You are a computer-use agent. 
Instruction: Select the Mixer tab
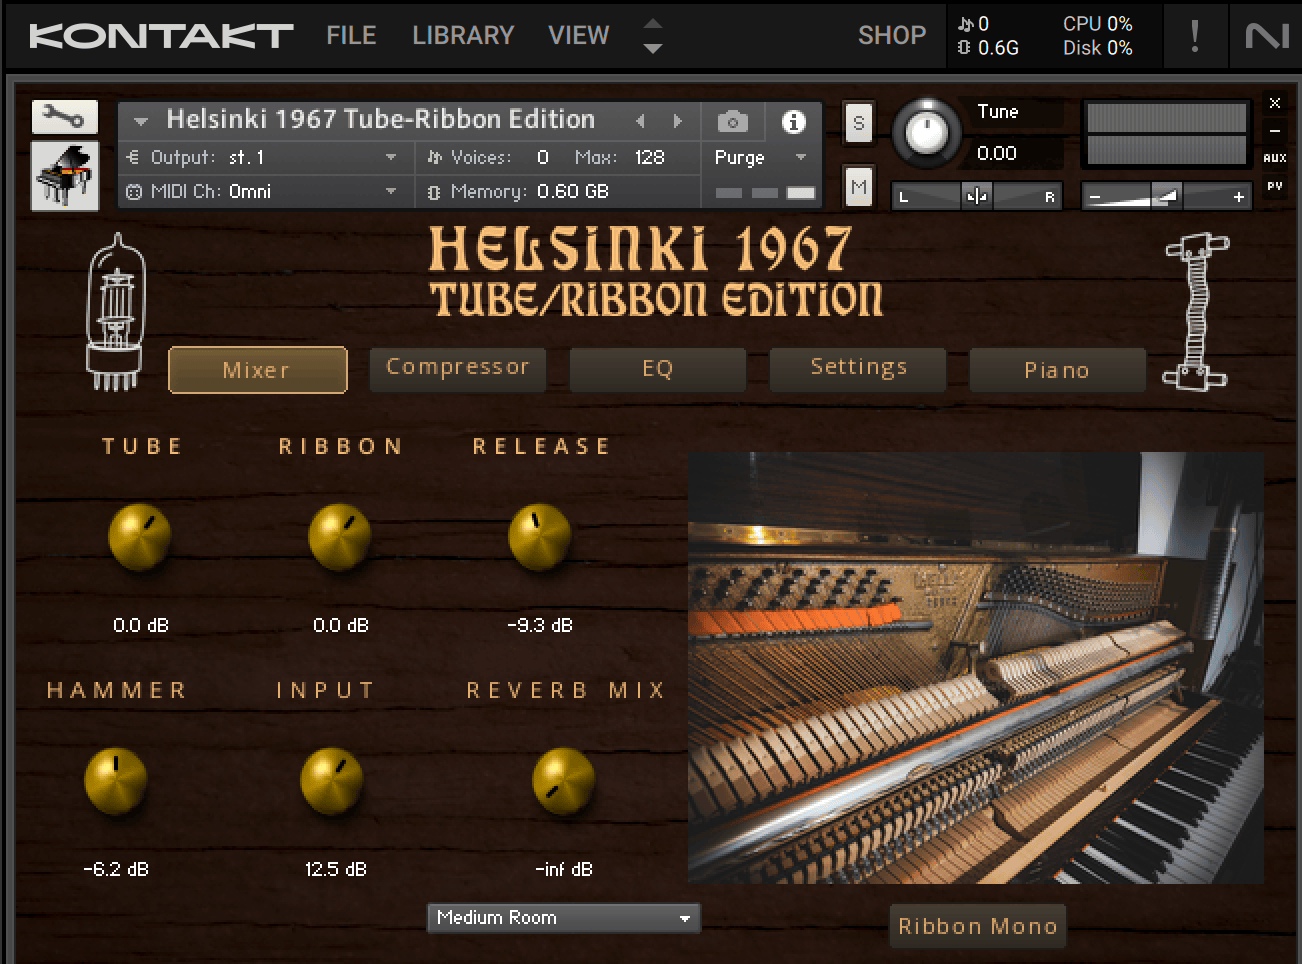[258, 370]
